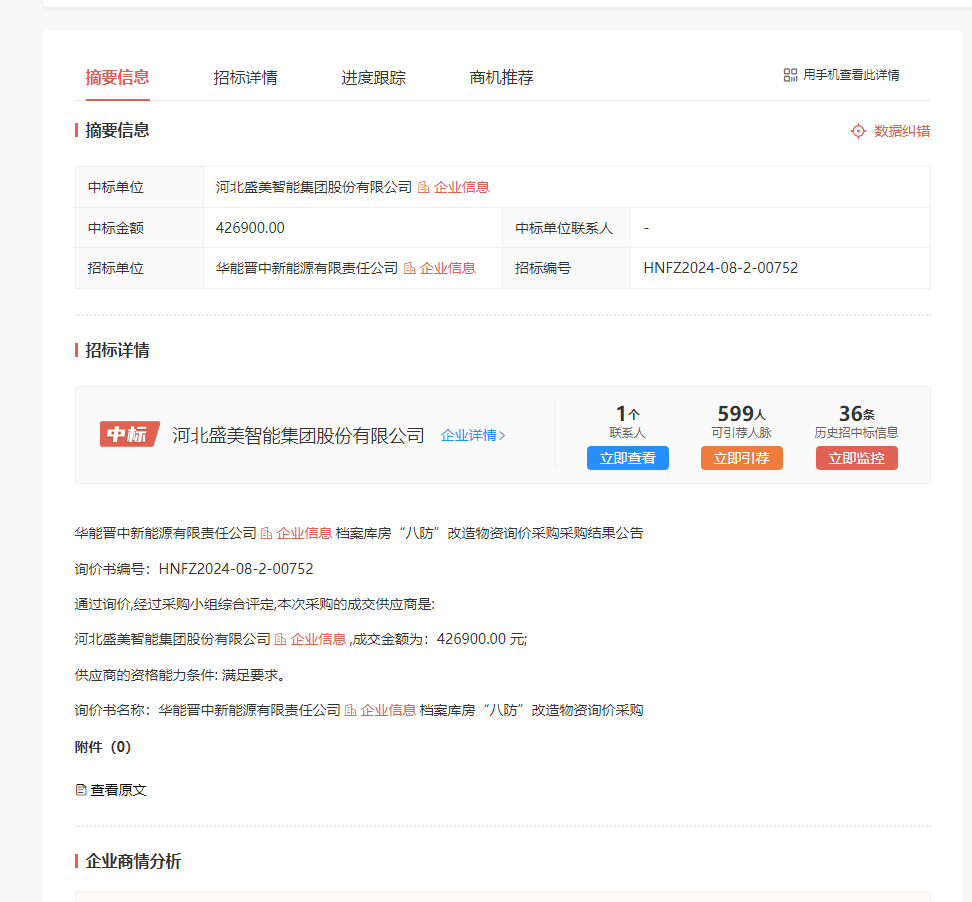This screenshot has width=972, height=902.
Task: Select the 商机推荐 tab
Action: pos(500,77)
